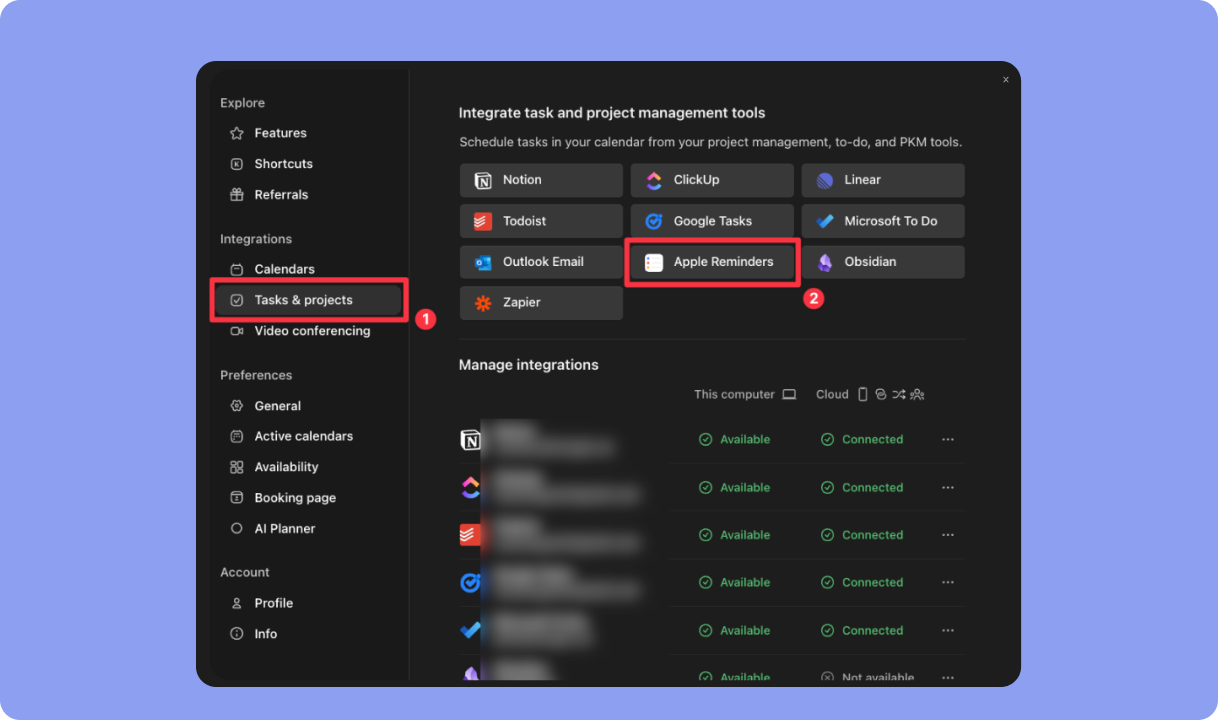
Task: Click the Todoist integration button
Action: 541,221
